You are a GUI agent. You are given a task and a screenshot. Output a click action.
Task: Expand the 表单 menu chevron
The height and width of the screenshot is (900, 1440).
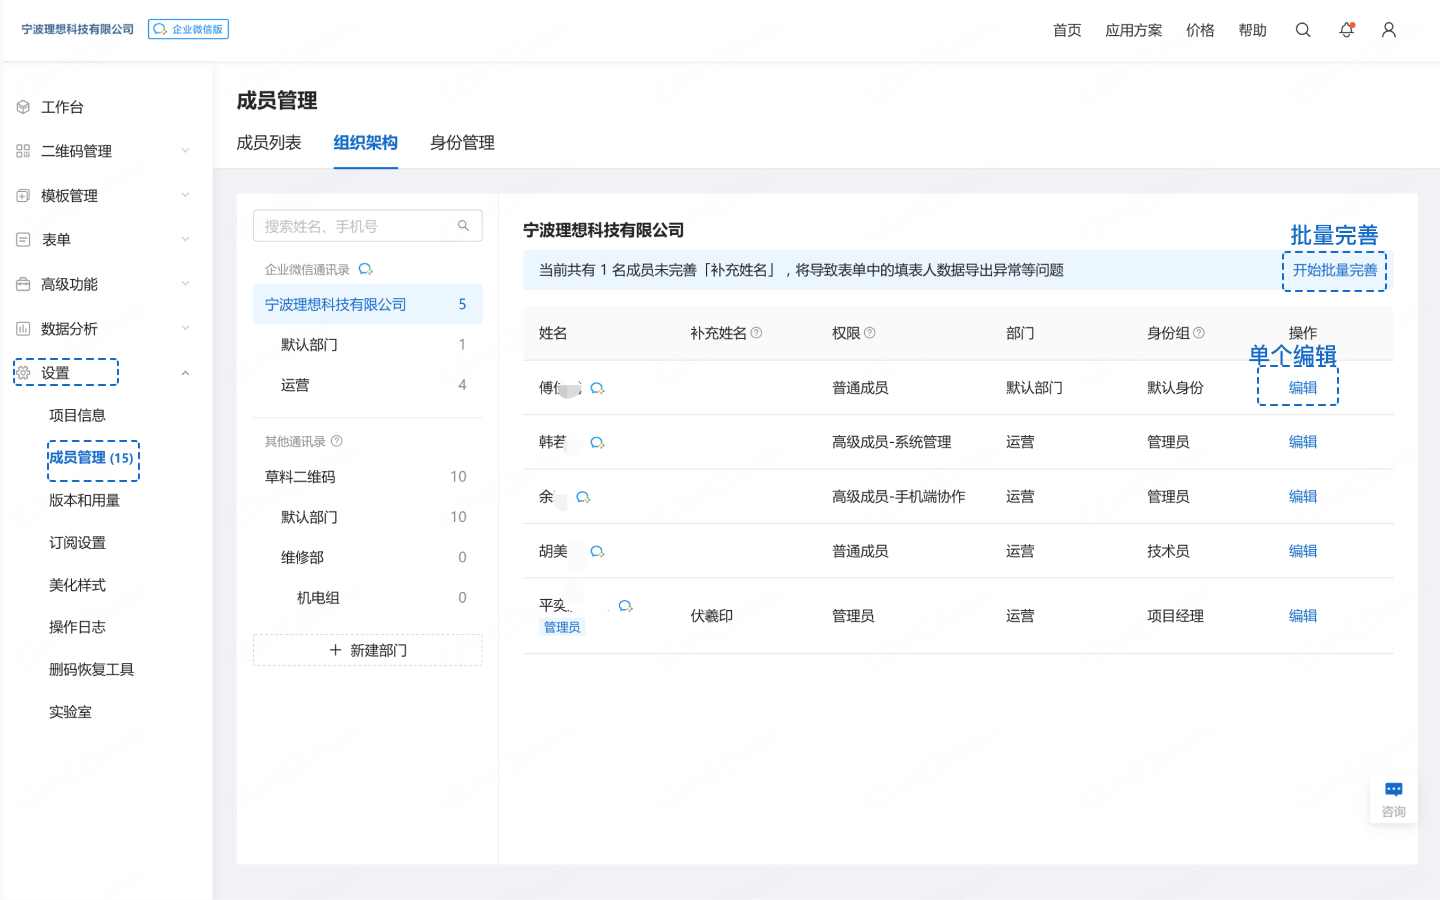[185, 240]
